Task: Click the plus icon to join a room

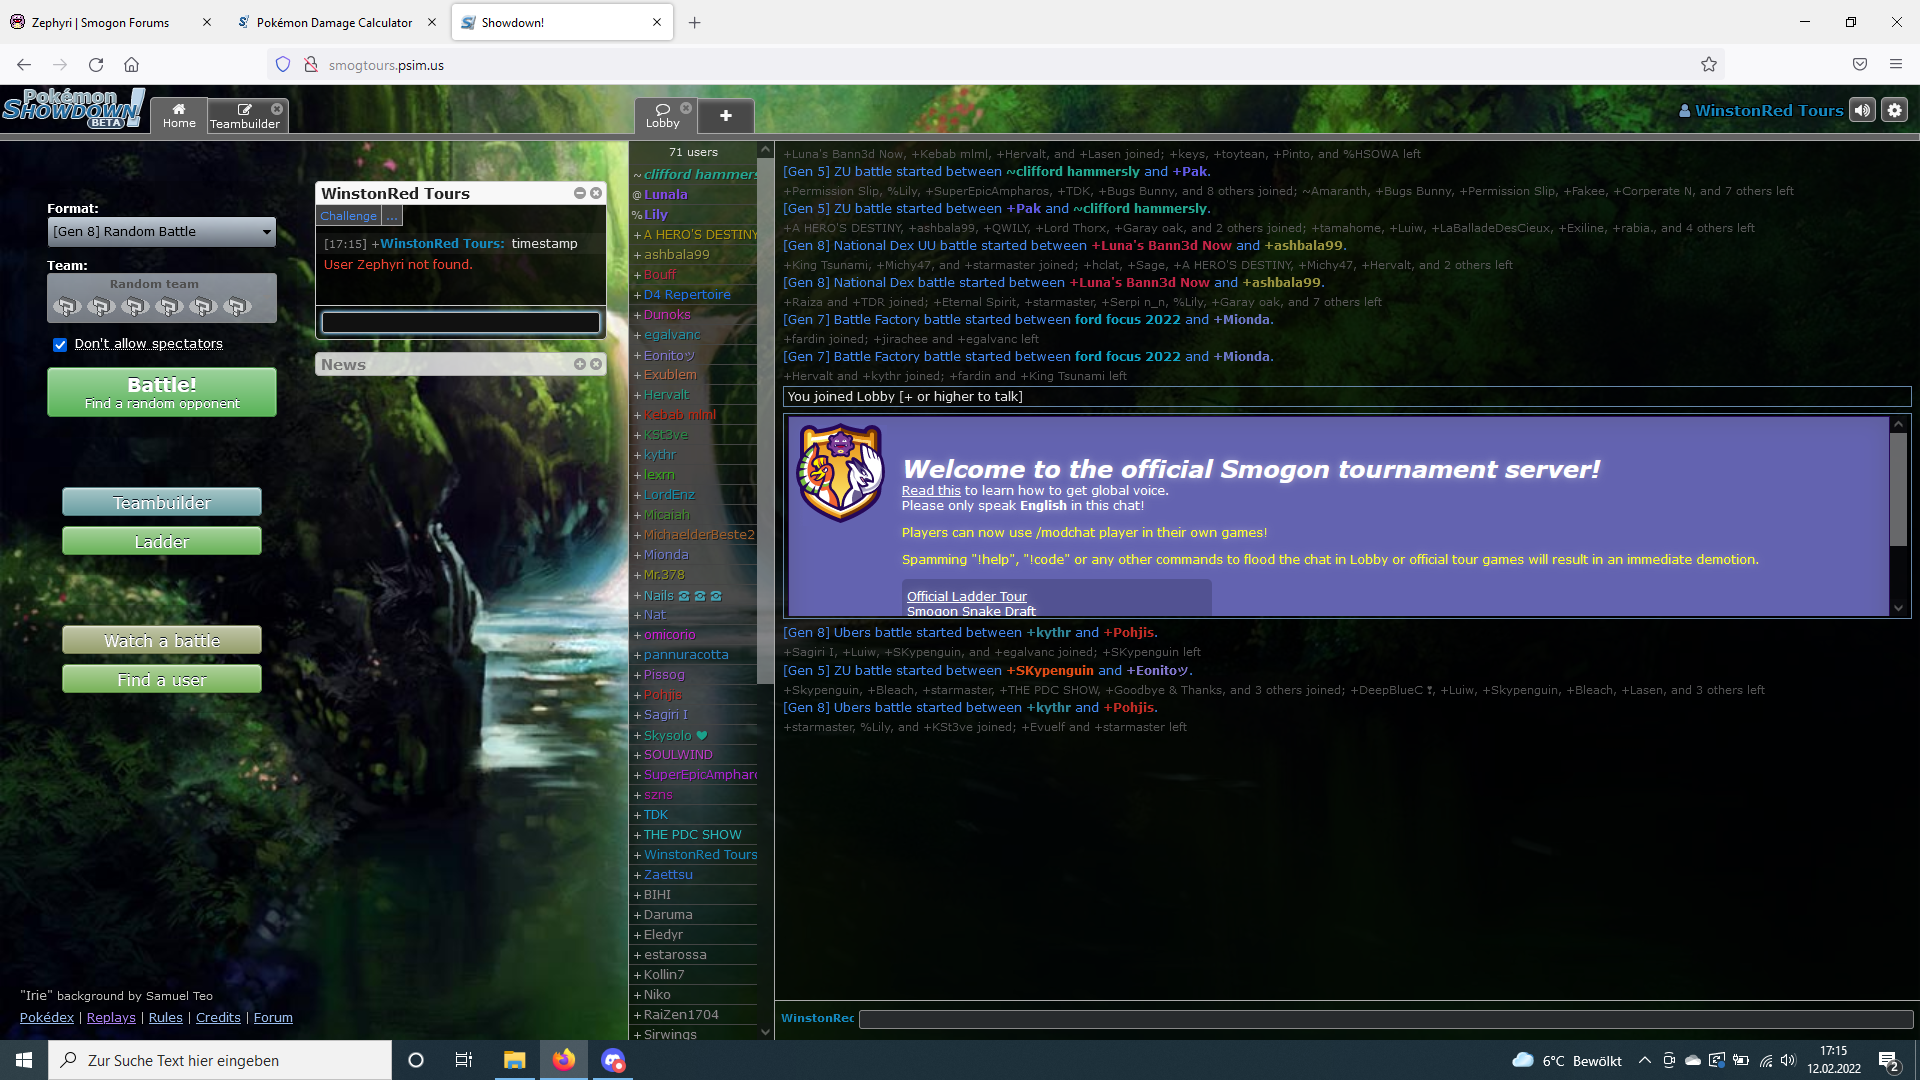Action: pos(726,116)
